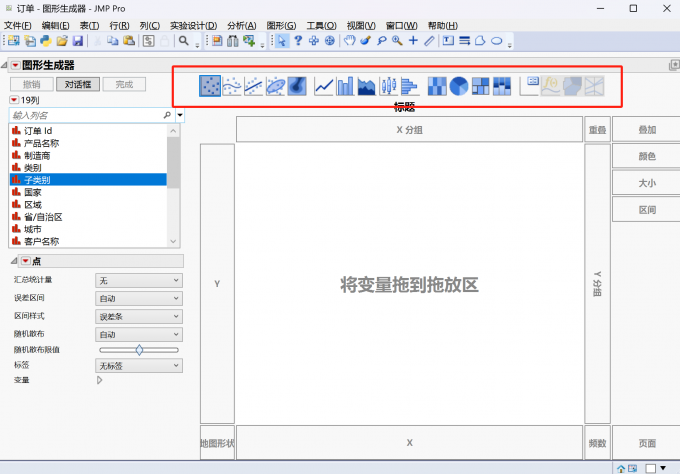Open the 图形(G) menu

coord(281,26)
